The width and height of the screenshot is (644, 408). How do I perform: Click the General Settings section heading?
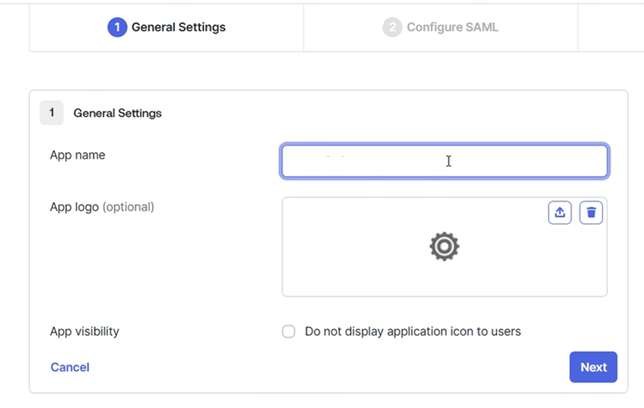(x=117, y=113)
